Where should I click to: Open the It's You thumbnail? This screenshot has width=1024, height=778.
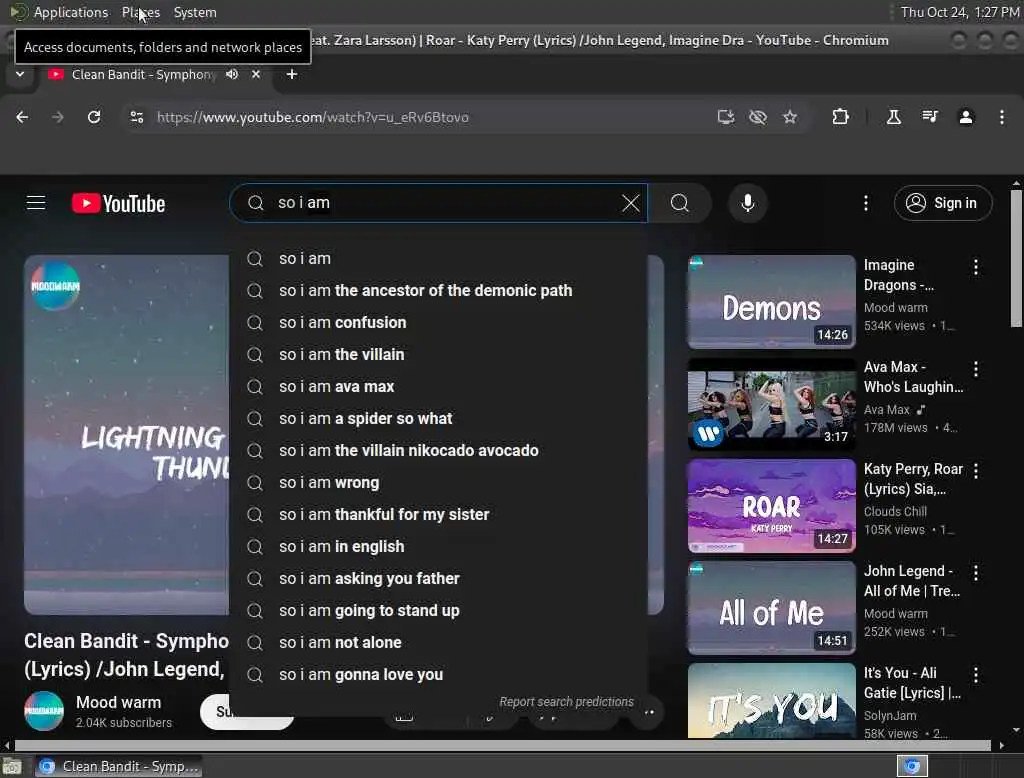tap(771, 701)
